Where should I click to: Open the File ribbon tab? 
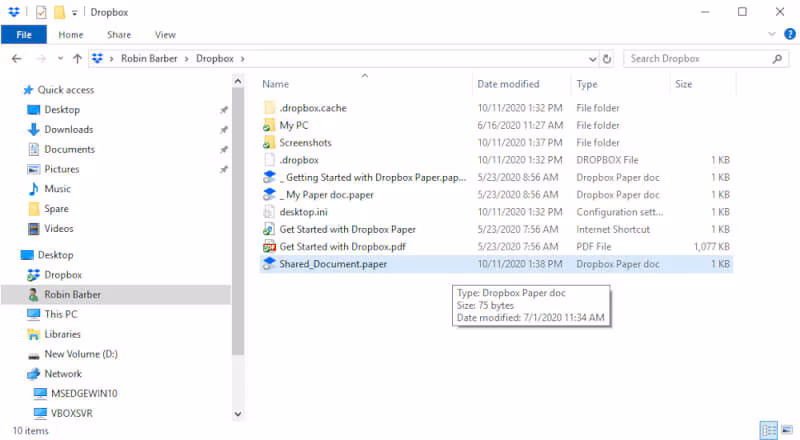pyautogui.click(x=23, y=35)
